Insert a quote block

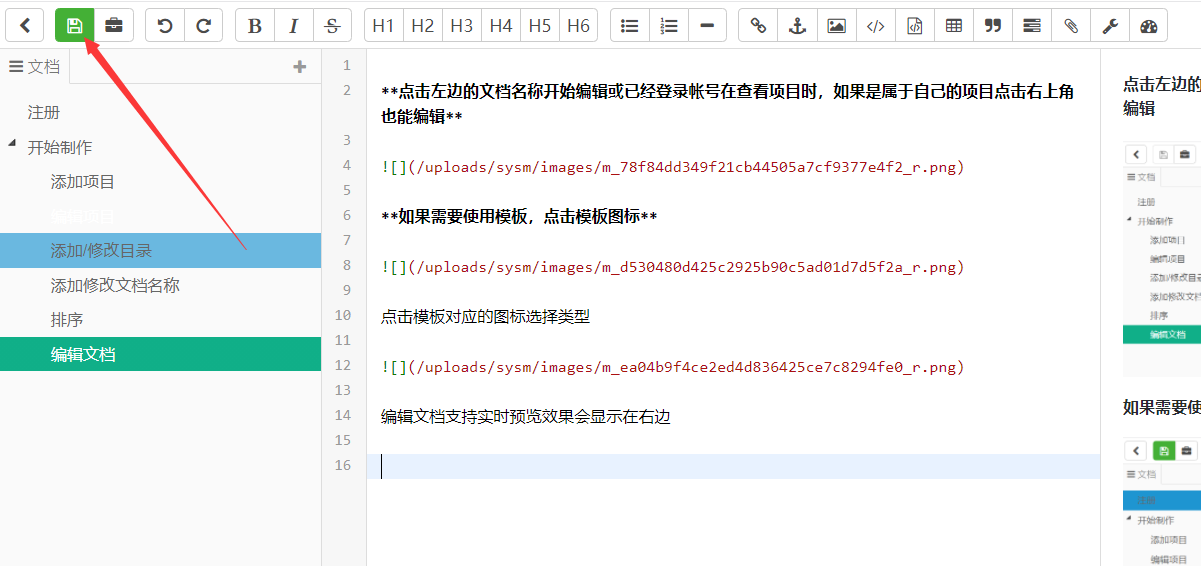coord(993,26)
